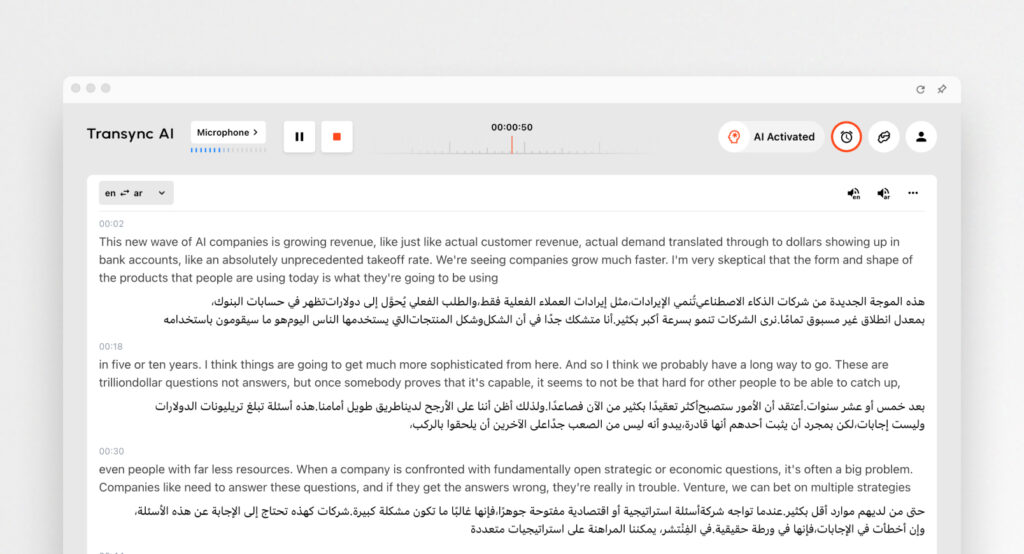Click the refresh icon in title bar
Viewport: 1024px width, 554px height.
coord(920,89)
